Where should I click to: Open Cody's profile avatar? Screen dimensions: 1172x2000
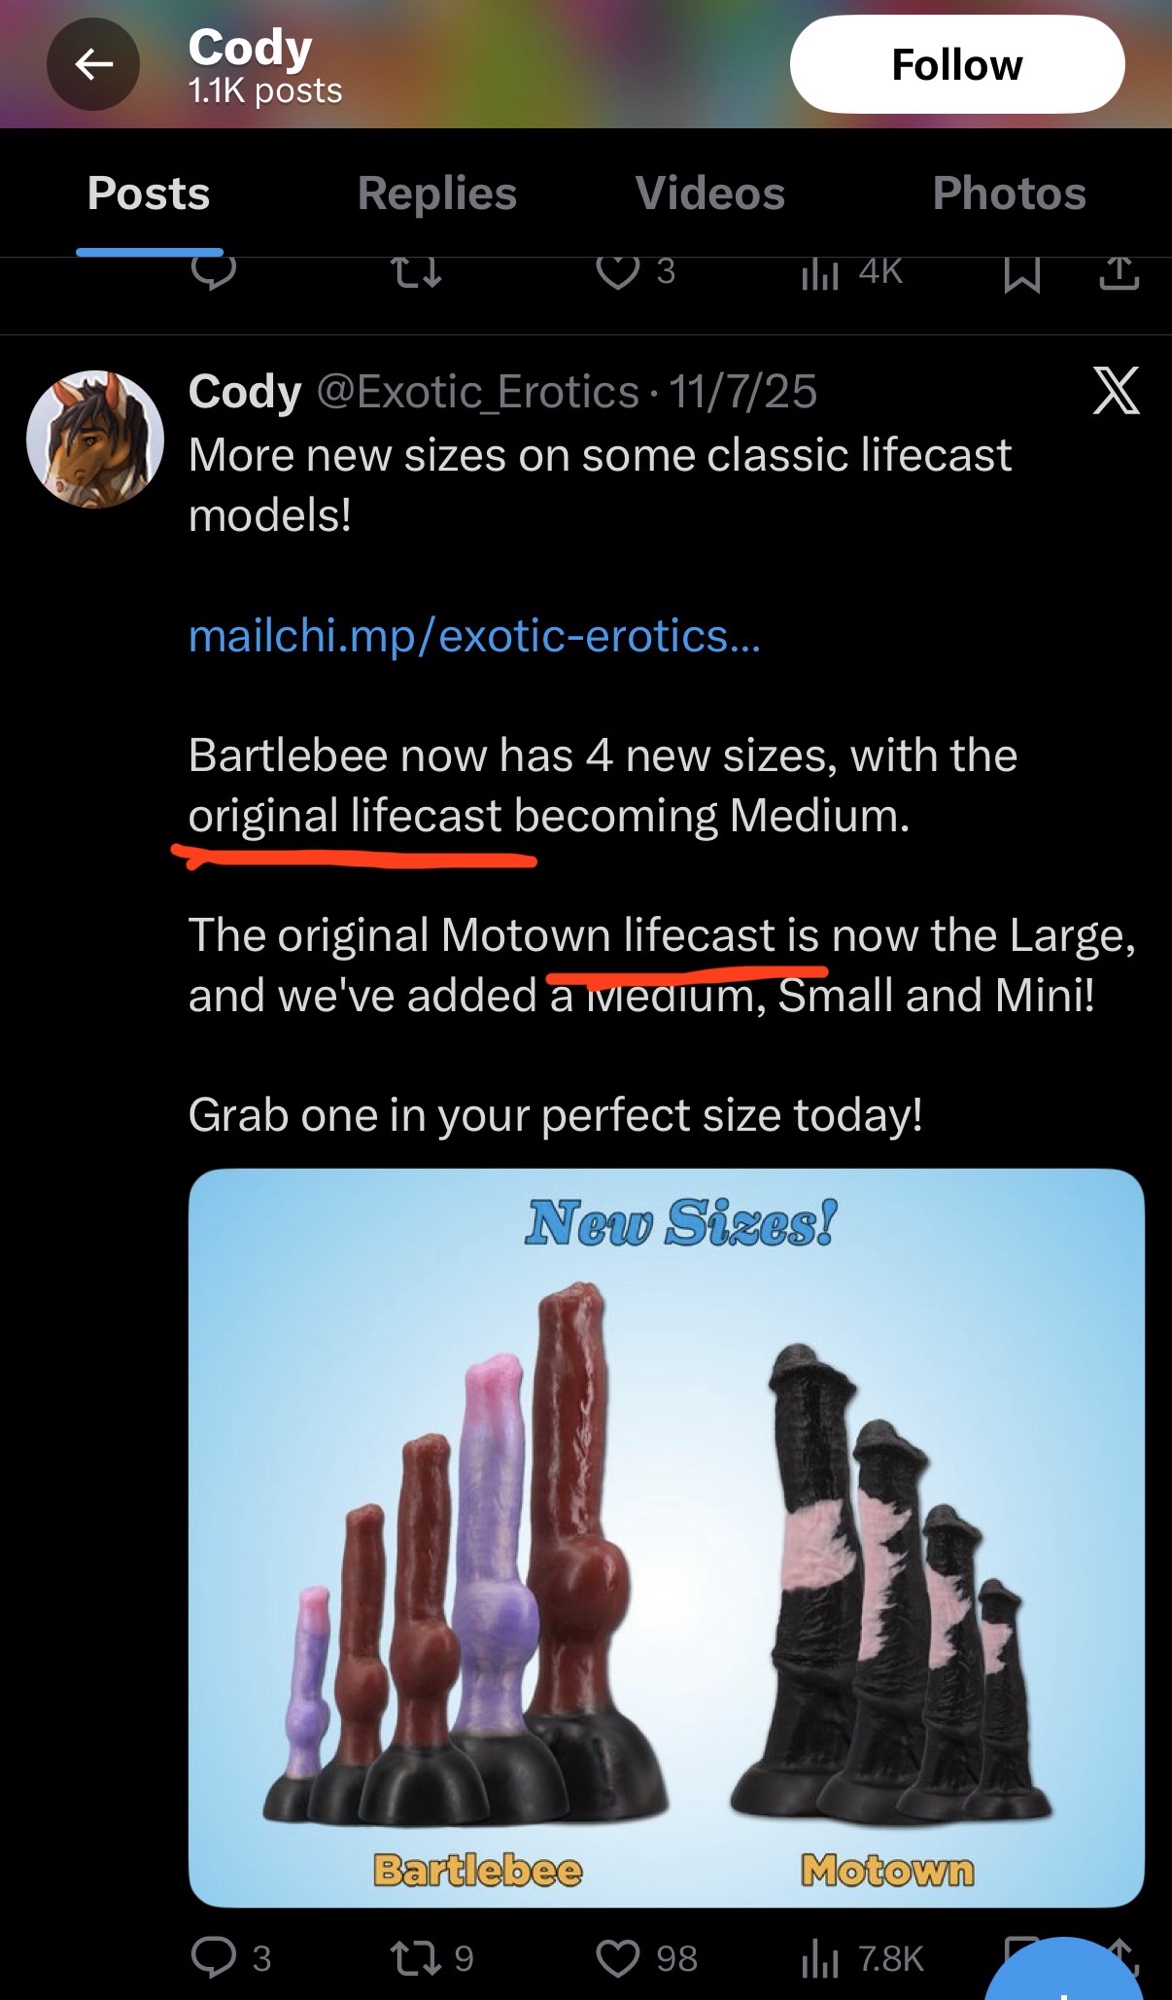pos(95,439)
